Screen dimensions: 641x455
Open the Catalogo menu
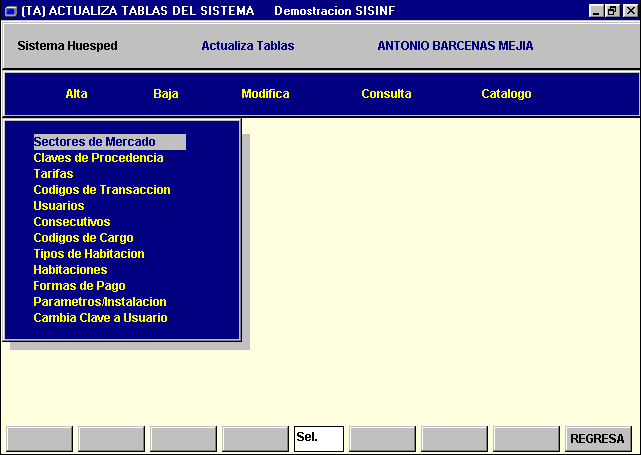tap(506, 94)
